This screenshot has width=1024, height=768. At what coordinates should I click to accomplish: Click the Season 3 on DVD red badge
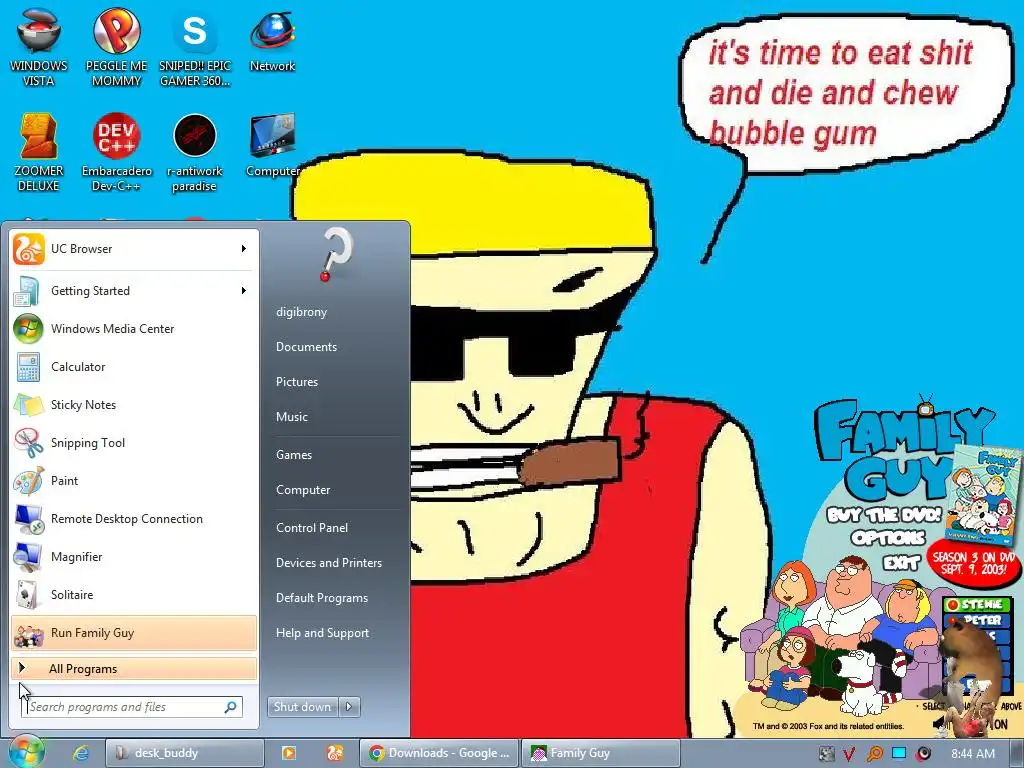point(973,563)
